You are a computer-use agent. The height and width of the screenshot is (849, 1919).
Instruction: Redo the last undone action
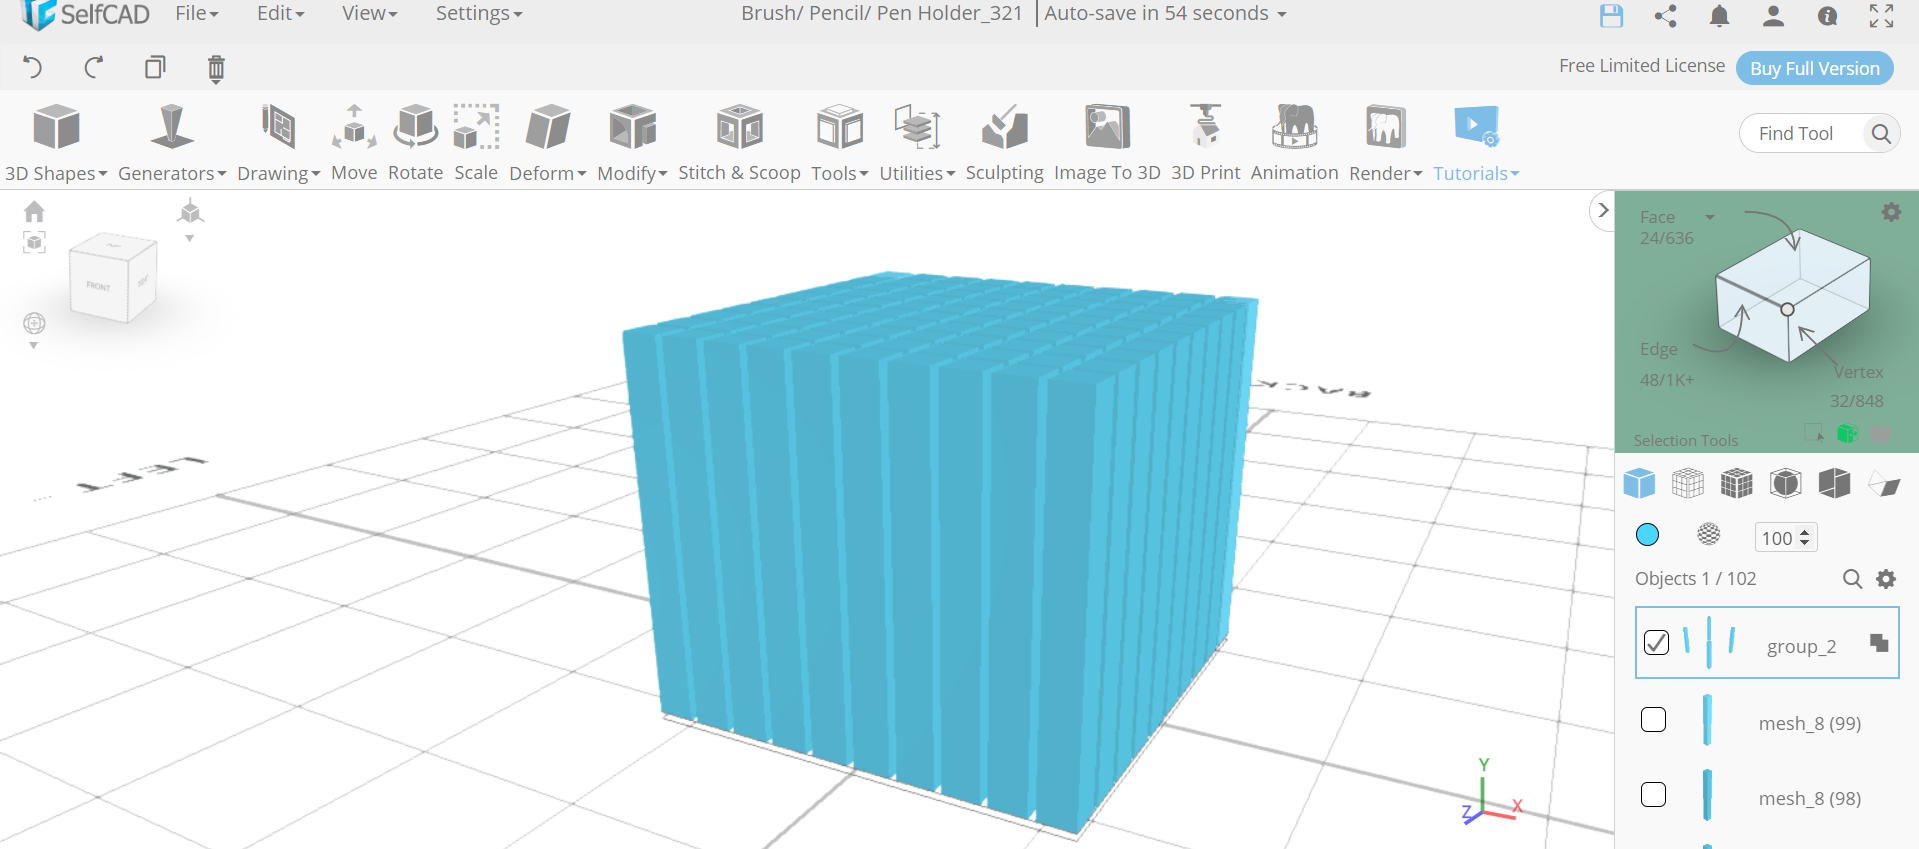pyautogui.click(x=94, y=68)
